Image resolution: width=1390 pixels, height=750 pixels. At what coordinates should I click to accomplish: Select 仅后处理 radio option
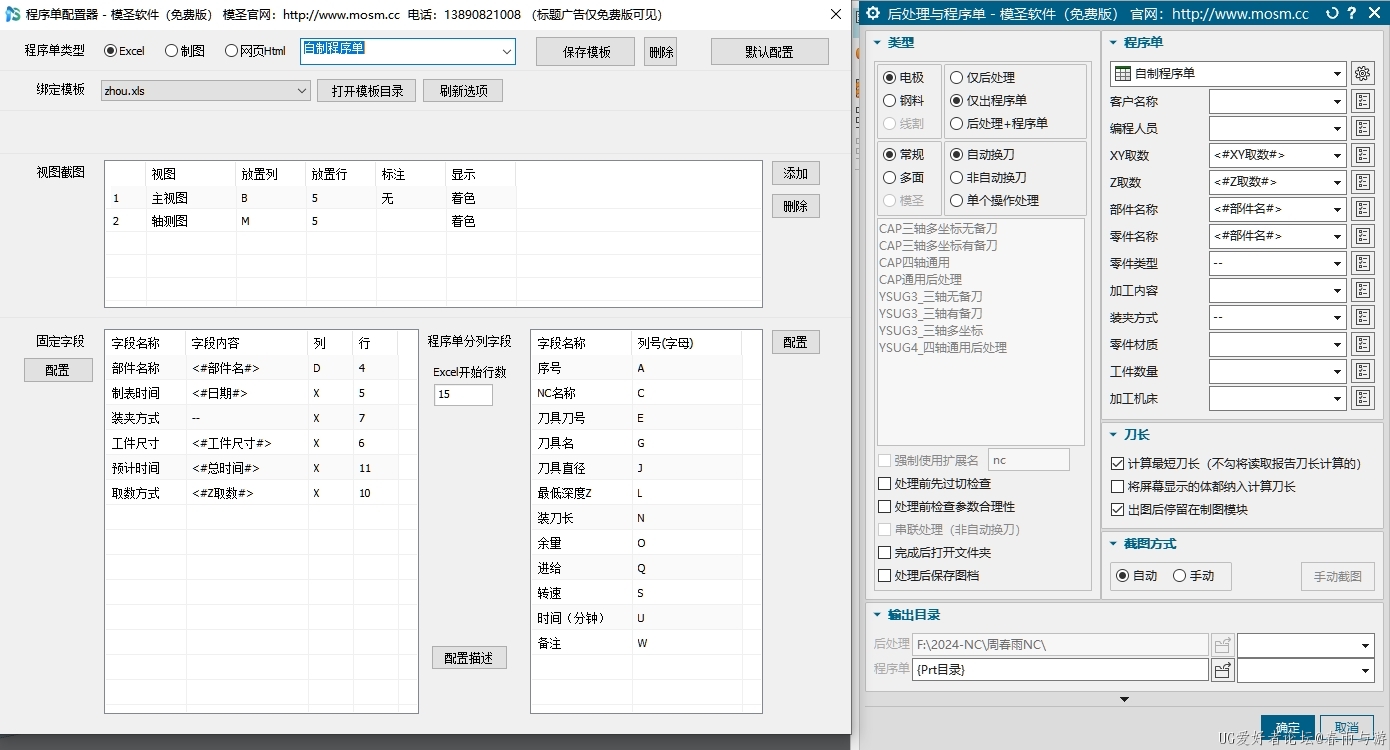pyautogui.click(x=982, y=78)
